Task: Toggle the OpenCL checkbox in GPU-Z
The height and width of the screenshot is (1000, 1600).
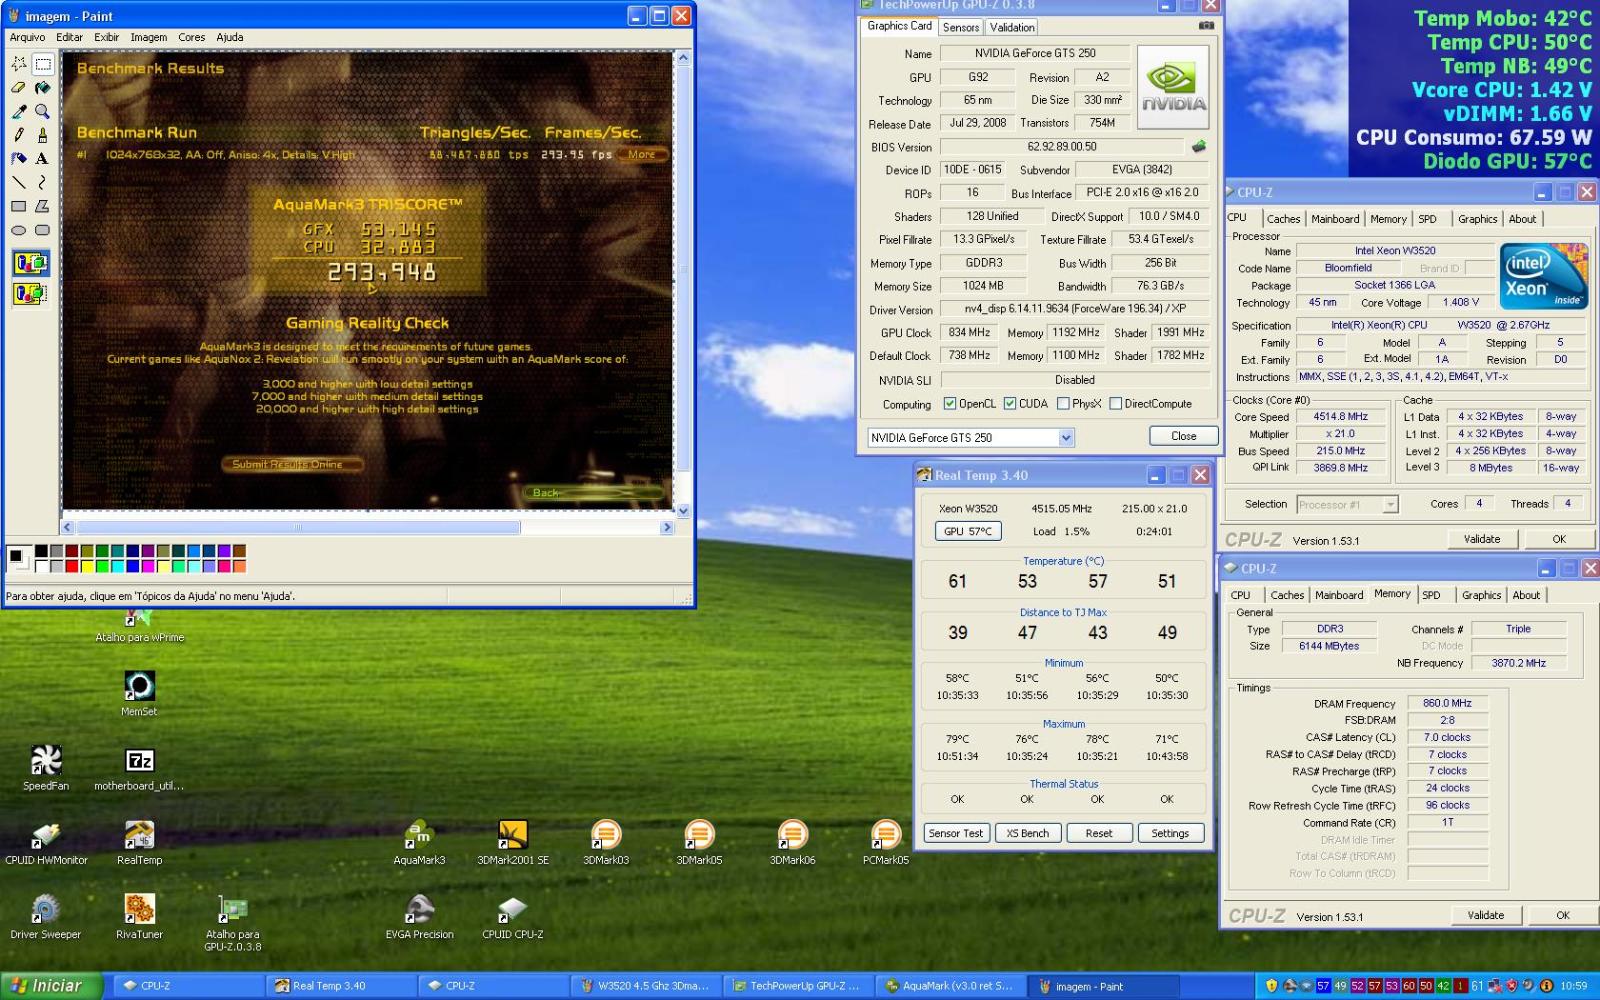Action: pos(950,404)
